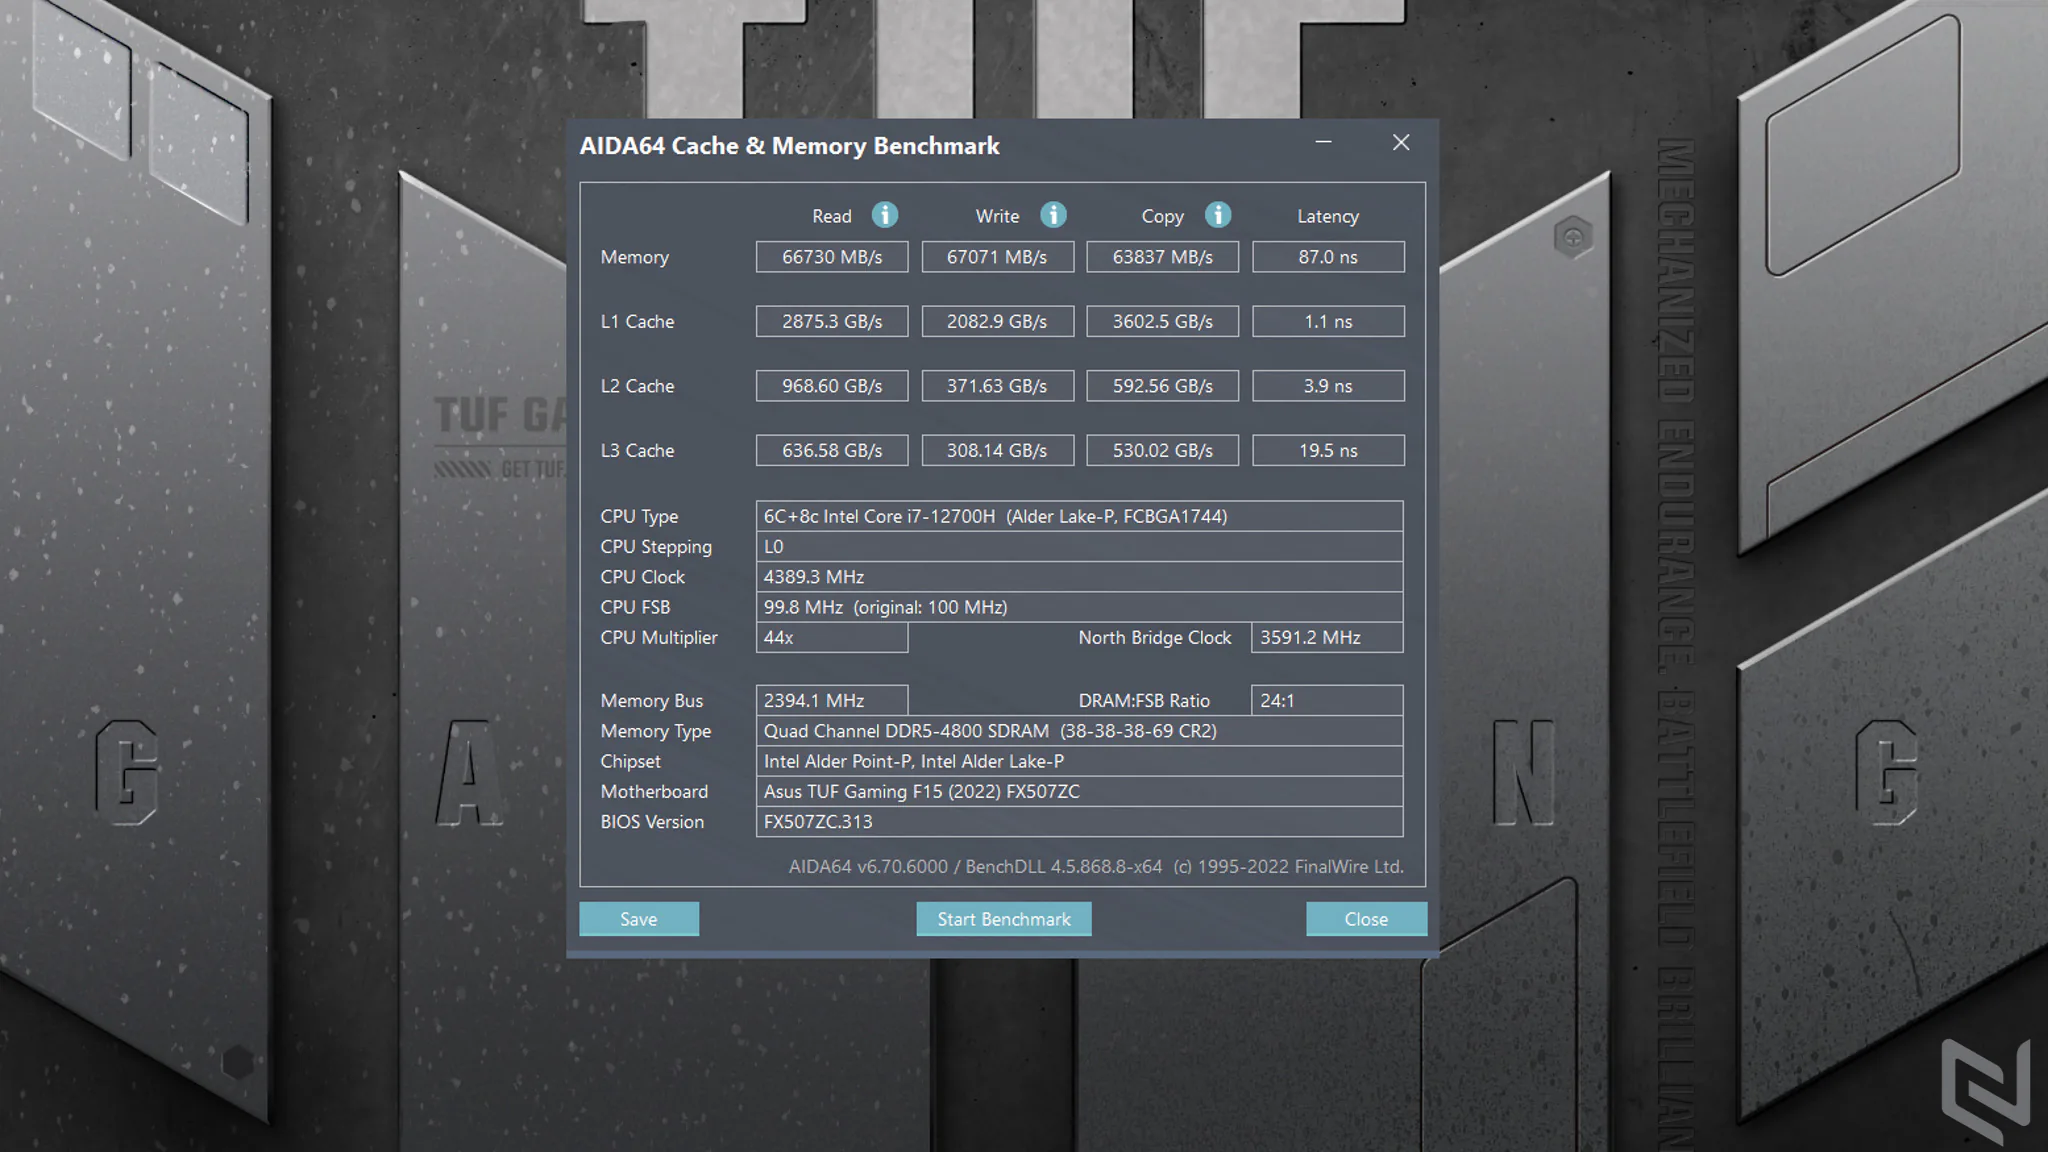Click L2 Cache read 968.60 GB/s
The height and width of the screenshot is (1152, 2048).
point(832,386)
